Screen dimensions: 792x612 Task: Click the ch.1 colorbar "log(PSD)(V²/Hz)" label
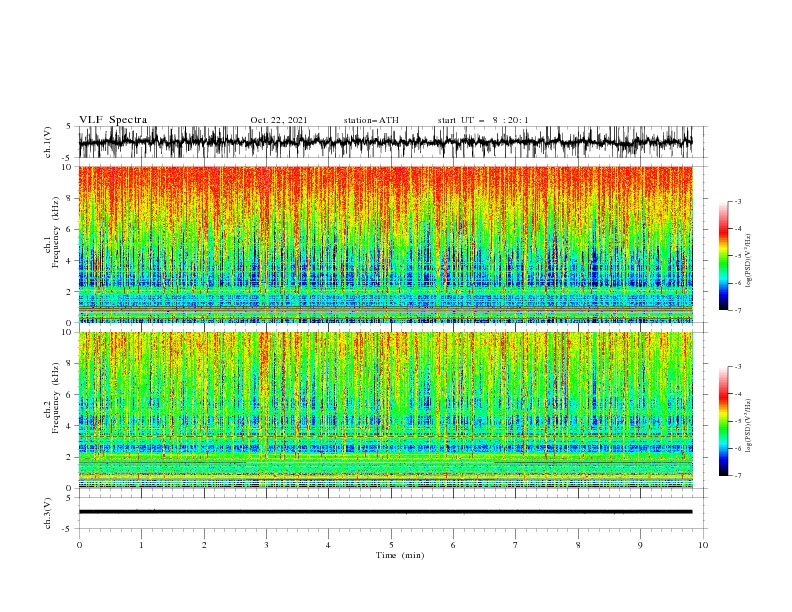(x=749, y=261)
